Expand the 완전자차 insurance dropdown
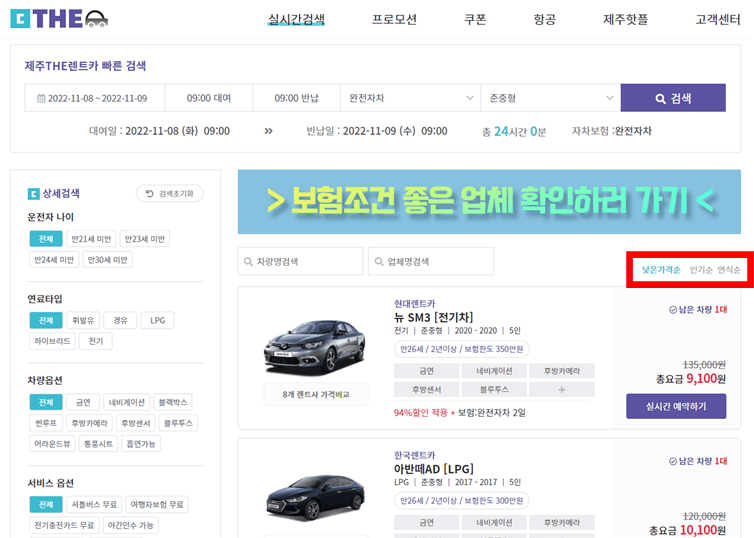The image size is (754, 538). [x=411, y=98]
